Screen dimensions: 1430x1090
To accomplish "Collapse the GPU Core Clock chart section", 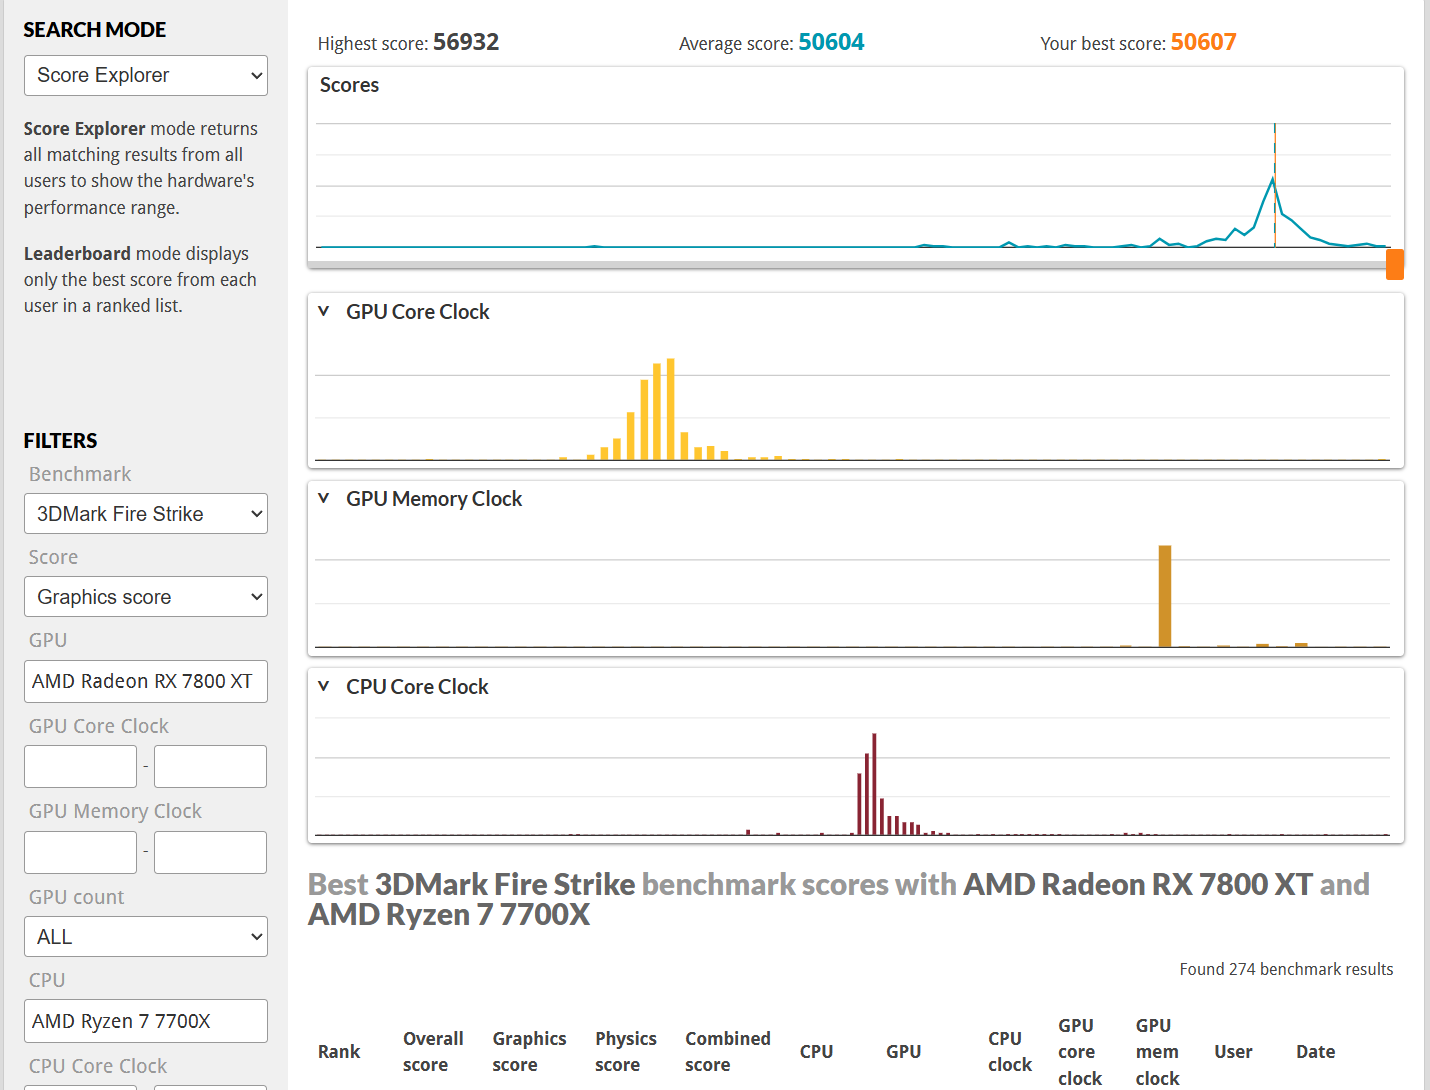I will [323, 311].
